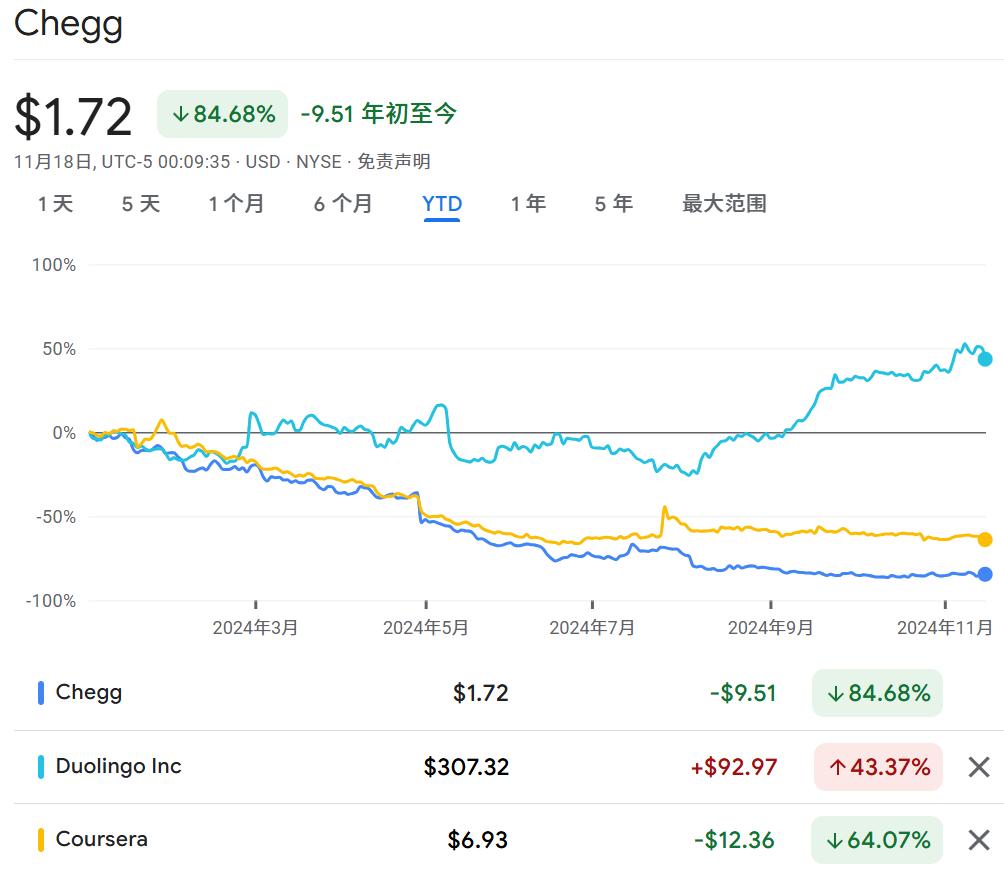The height and width of the screenshot is (870, 1004).
Task: Click the cyan Duolingo line endpoint dot
Action: tap(985, 359)
